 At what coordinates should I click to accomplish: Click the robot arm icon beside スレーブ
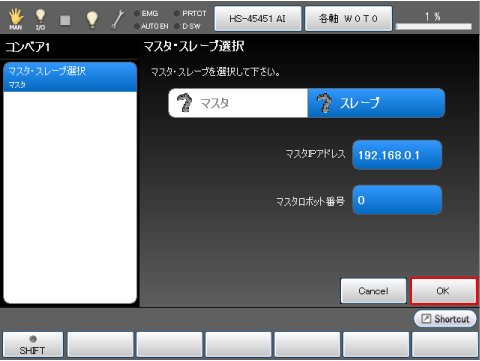point(324,103)
